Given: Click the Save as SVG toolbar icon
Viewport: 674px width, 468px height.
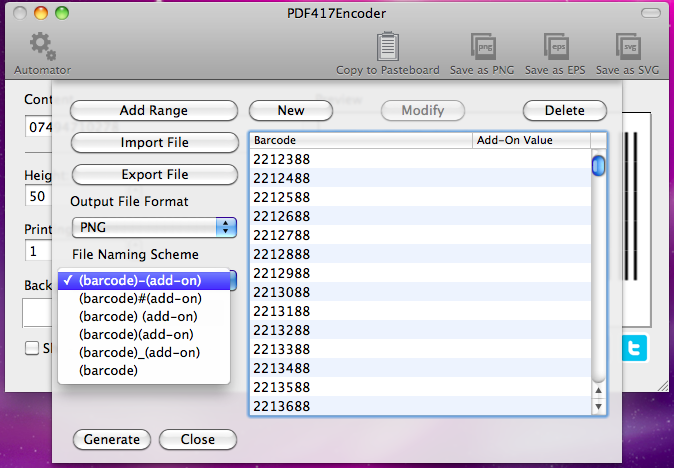Looking at the screenshot, I should [x=628, y=46].
